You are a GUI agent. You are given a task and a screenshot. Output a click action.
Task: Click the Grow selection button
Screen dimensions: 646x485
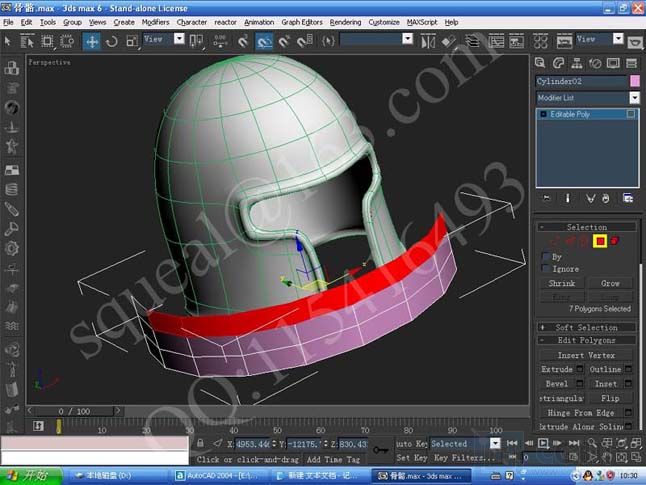pos(610,283)
